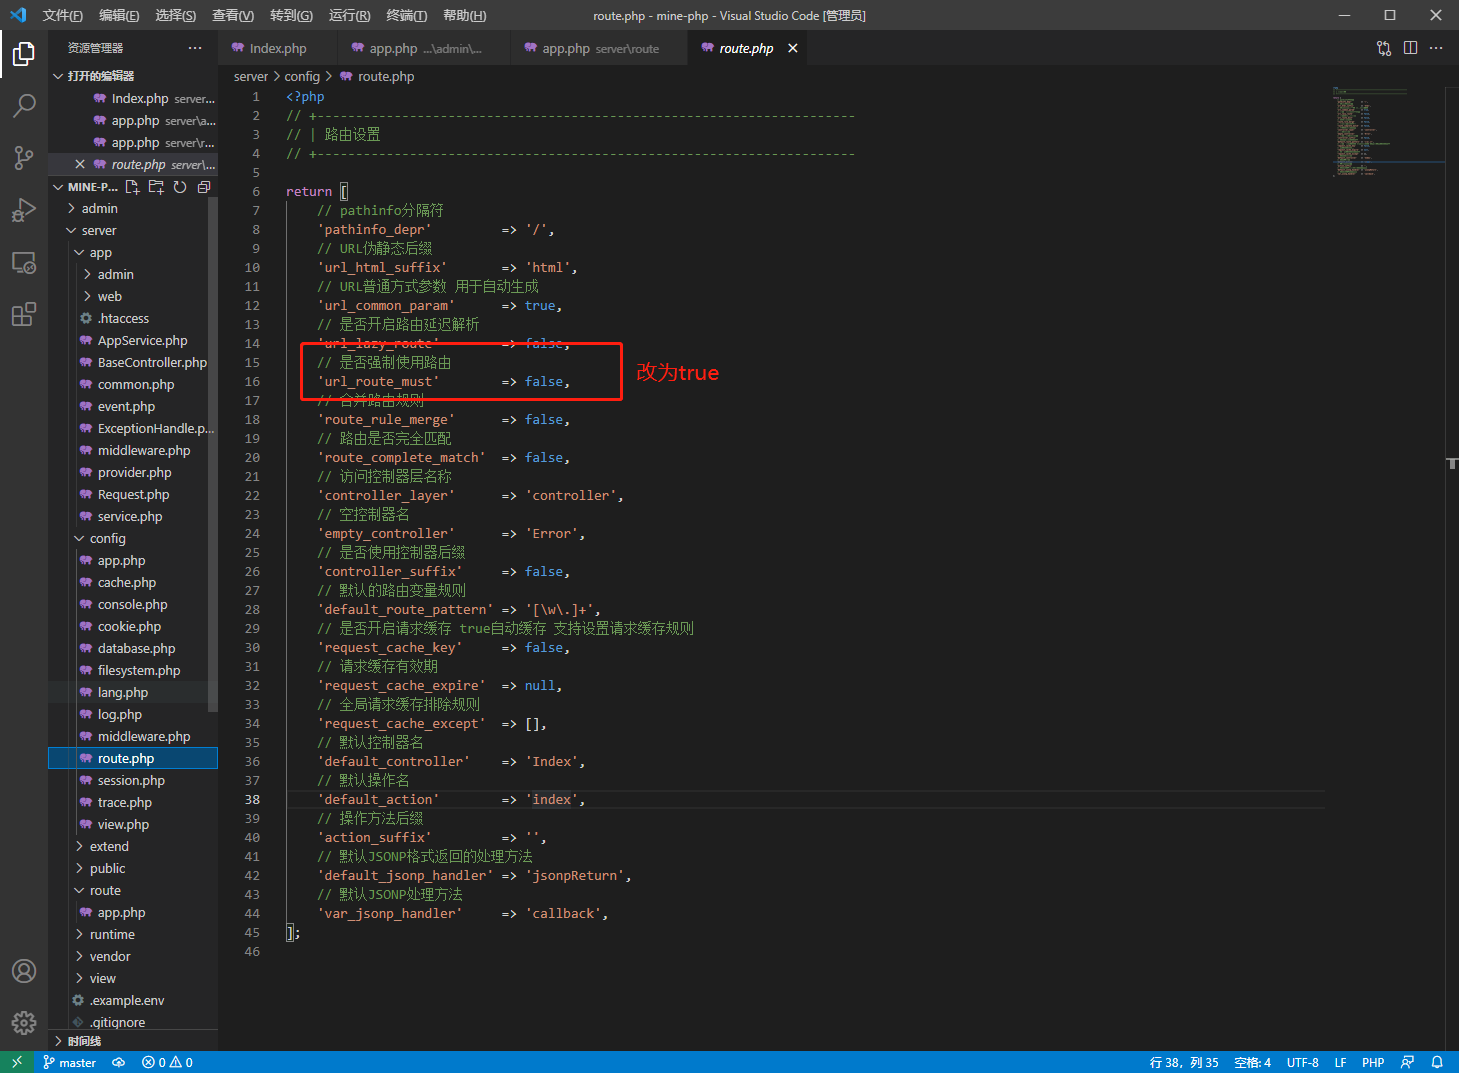Image resolution: width=1459 pixels, height=1073 pixels.
Task: Expand the top-level admin folder
Action: point(133,208)
